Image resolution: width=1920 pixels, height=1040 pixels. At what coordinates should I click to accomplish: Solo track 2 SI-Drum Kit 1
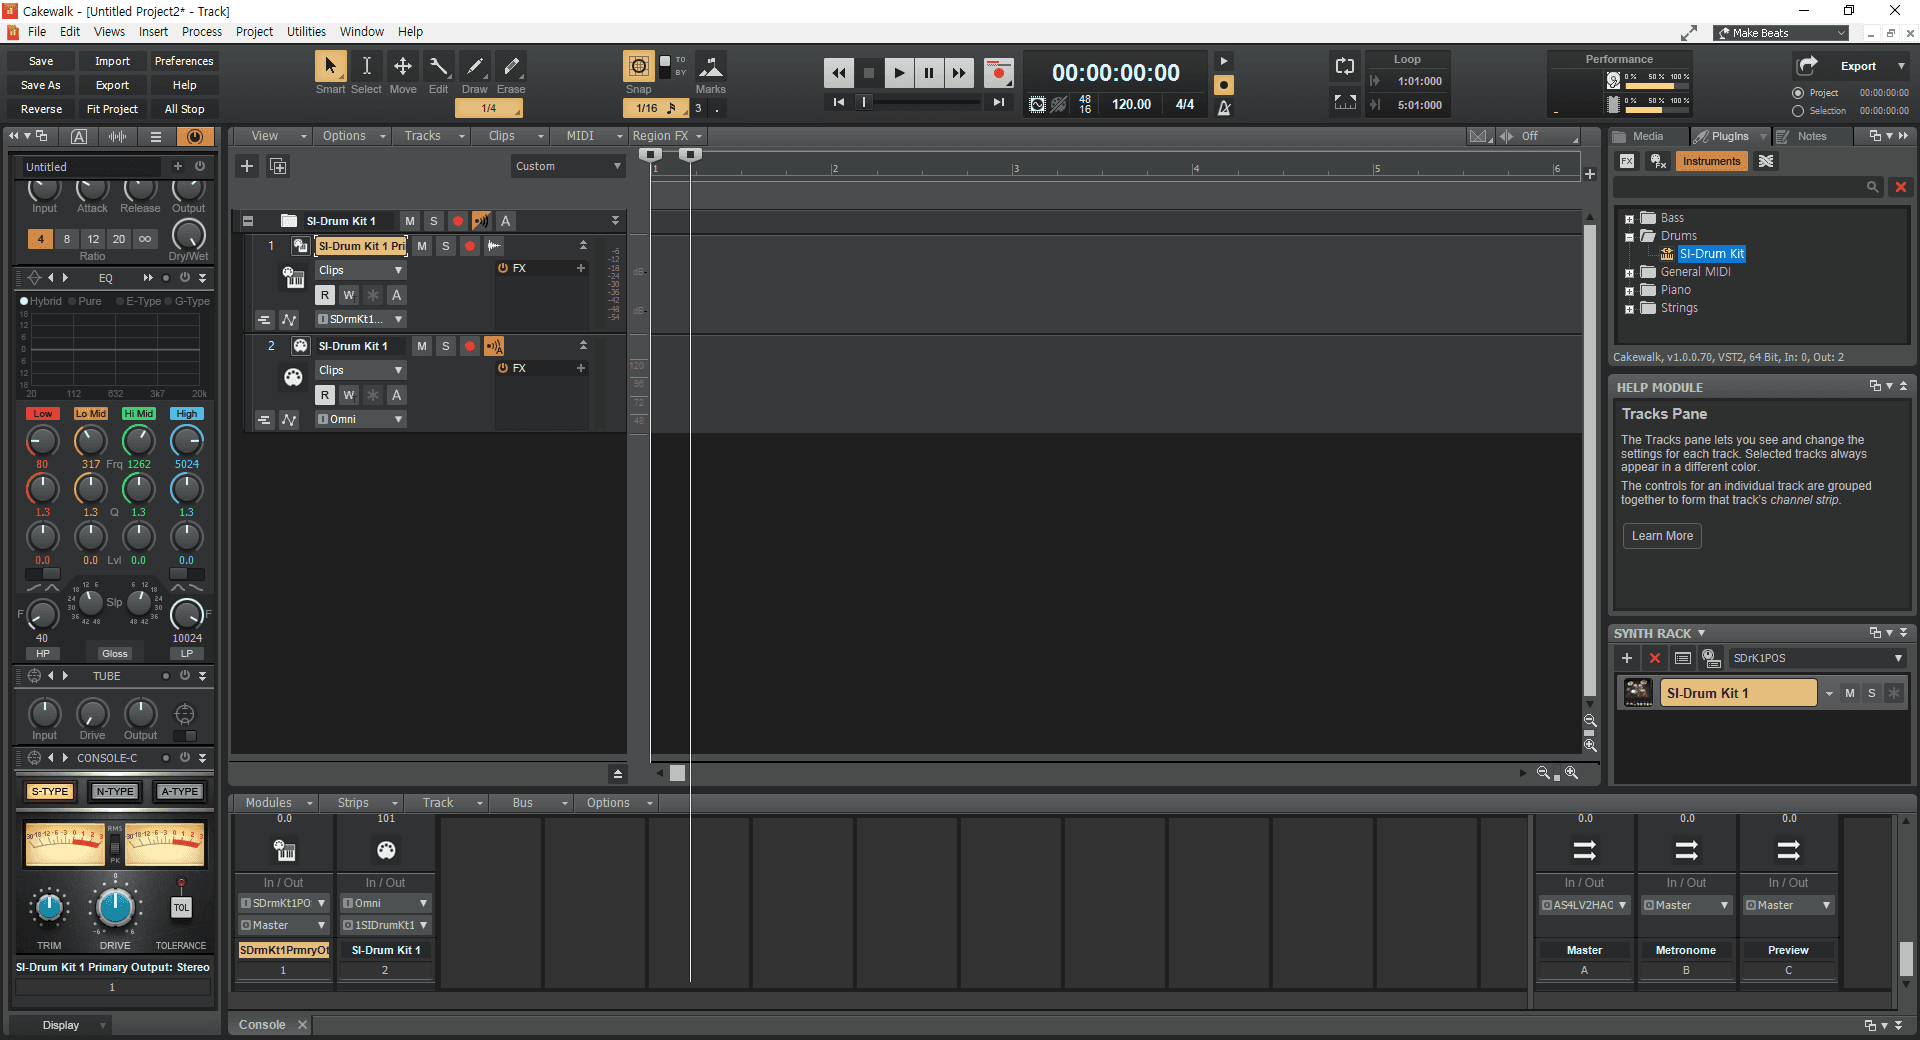(446, 346)
